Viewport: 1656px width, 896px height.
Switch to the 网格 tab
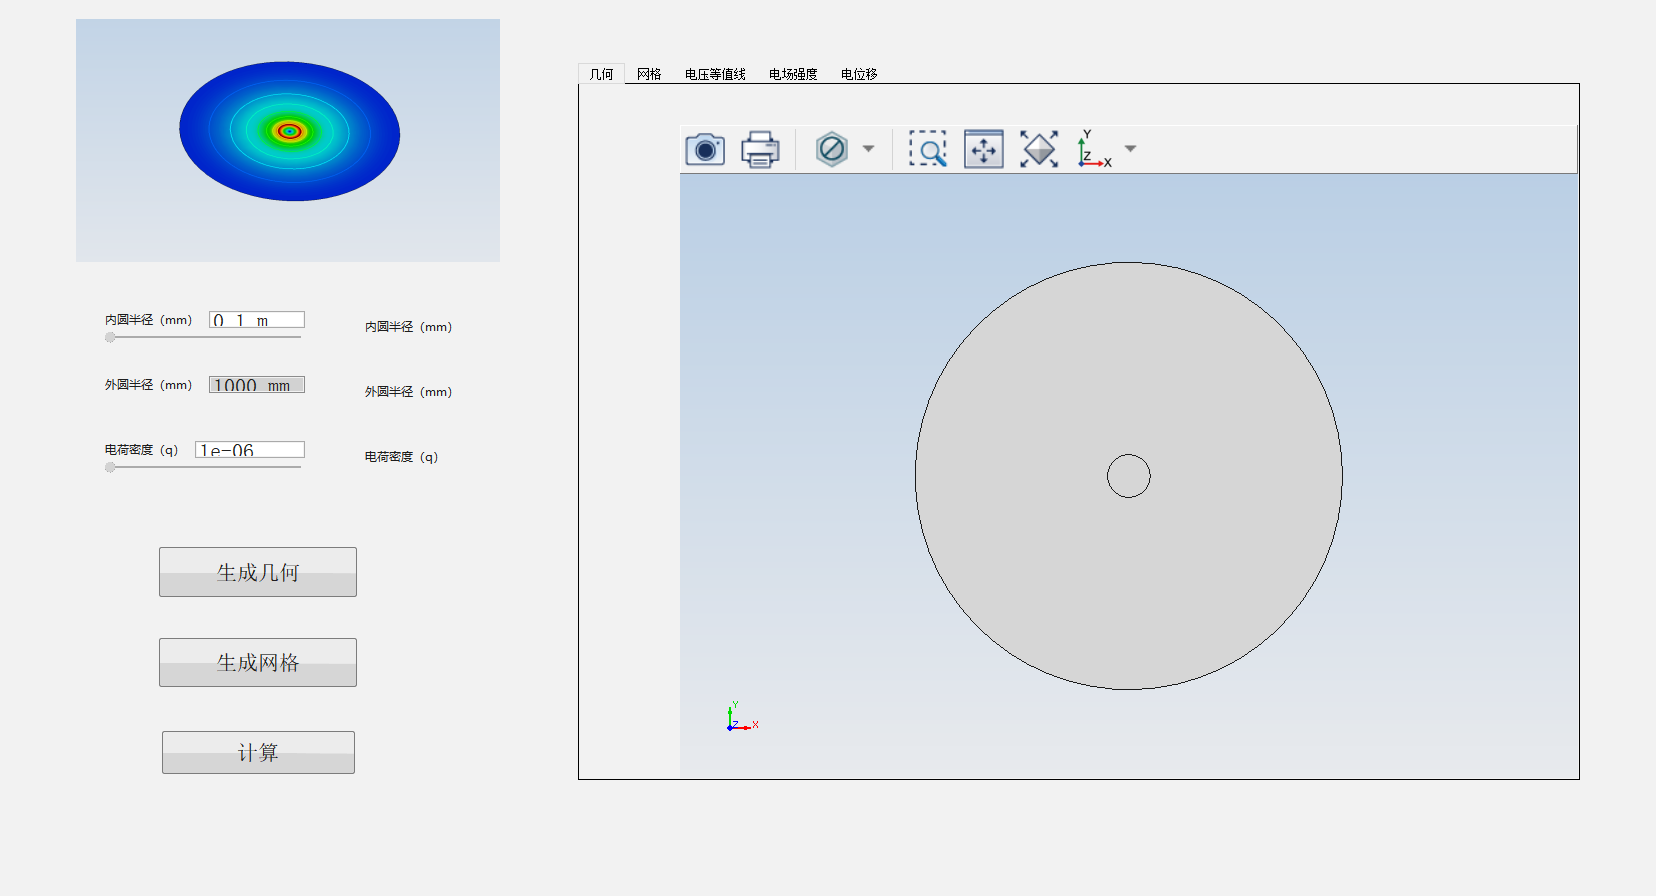(649, 74)
